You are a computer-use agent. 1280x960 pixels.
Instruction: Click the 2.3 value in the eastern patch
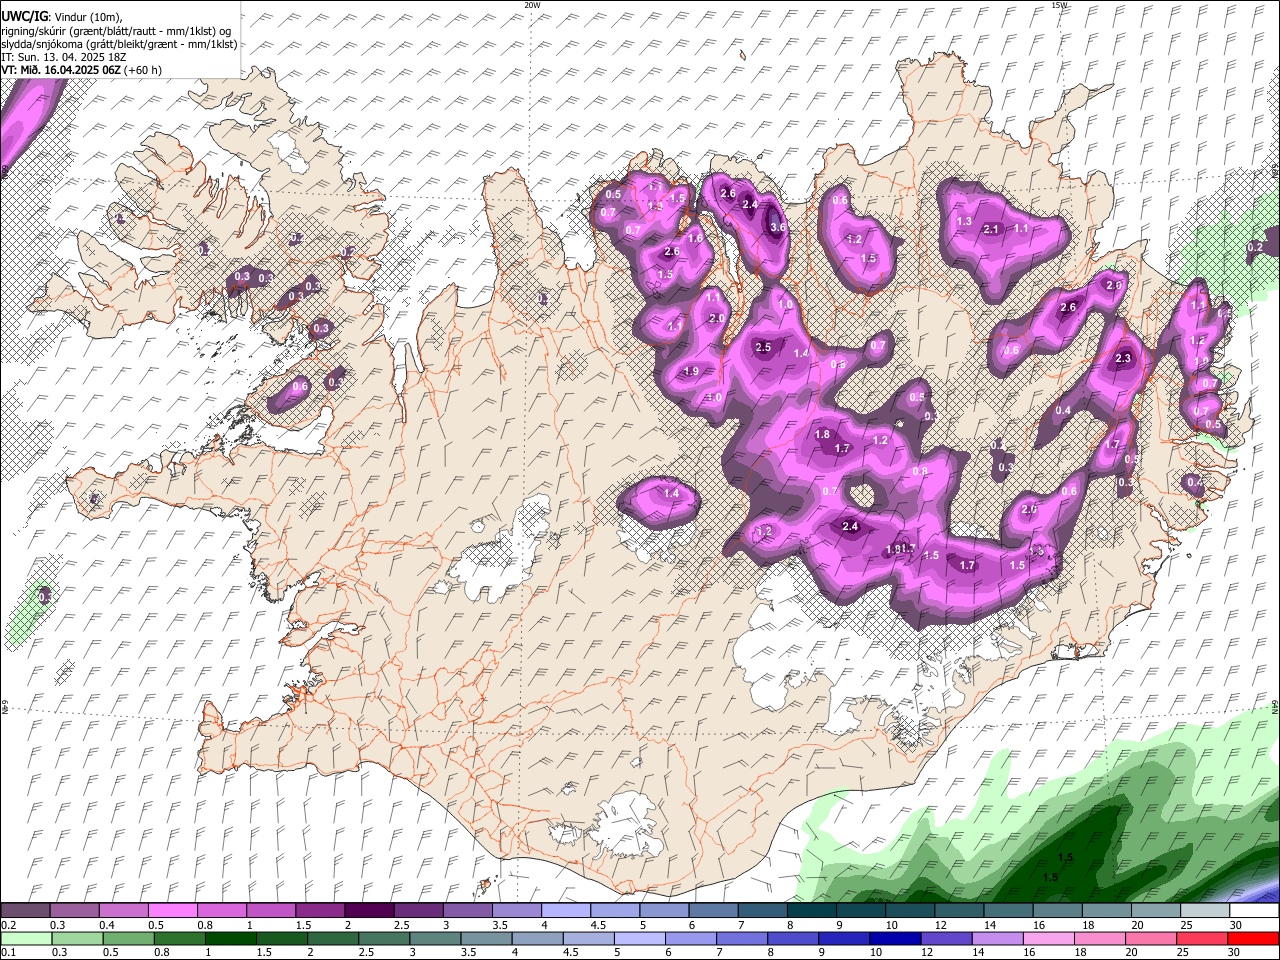tap(1123, 358)
